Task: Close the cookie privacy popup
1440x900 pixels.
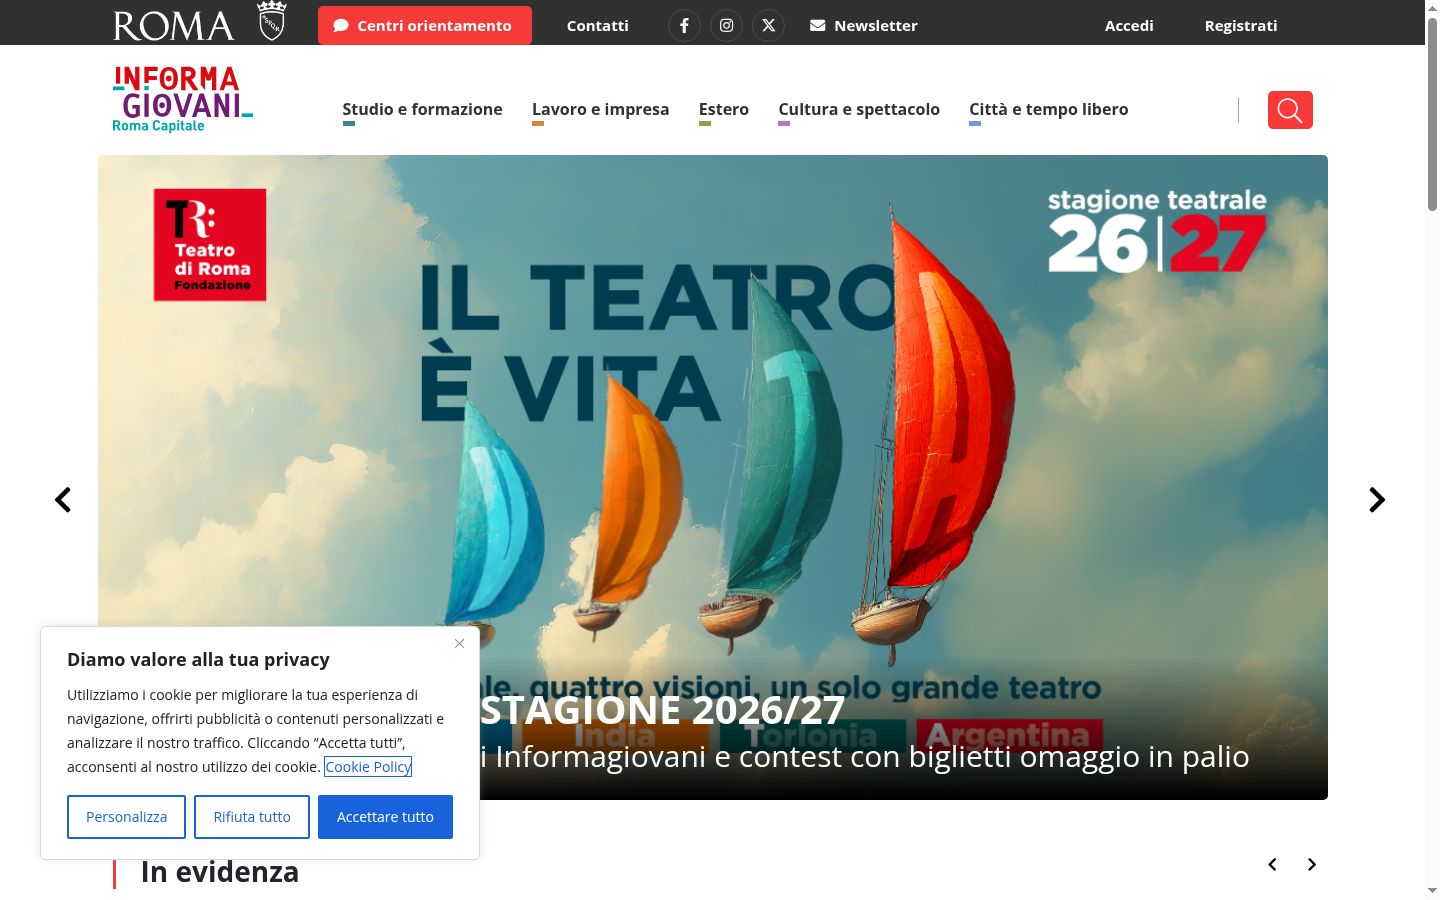Action: pyautogui.click(x=459, y=643)
